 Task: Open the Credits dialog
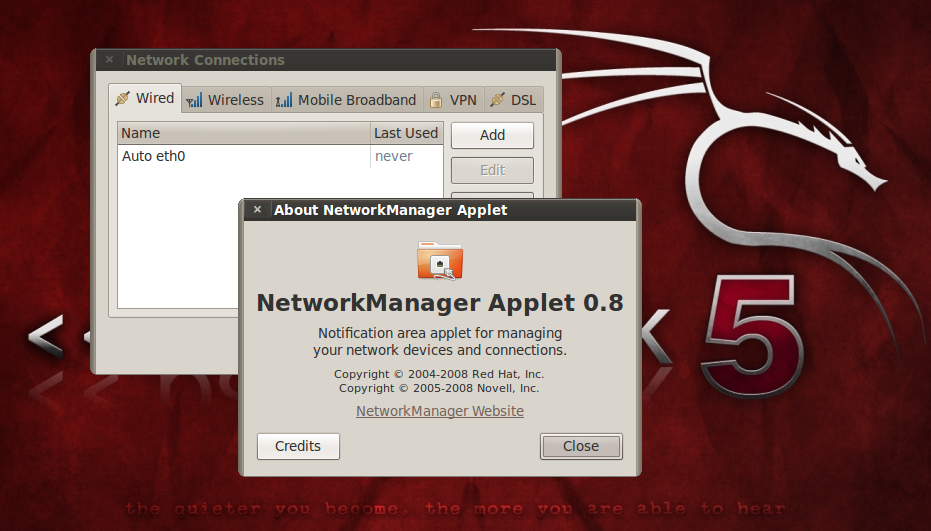pos(298,446)
